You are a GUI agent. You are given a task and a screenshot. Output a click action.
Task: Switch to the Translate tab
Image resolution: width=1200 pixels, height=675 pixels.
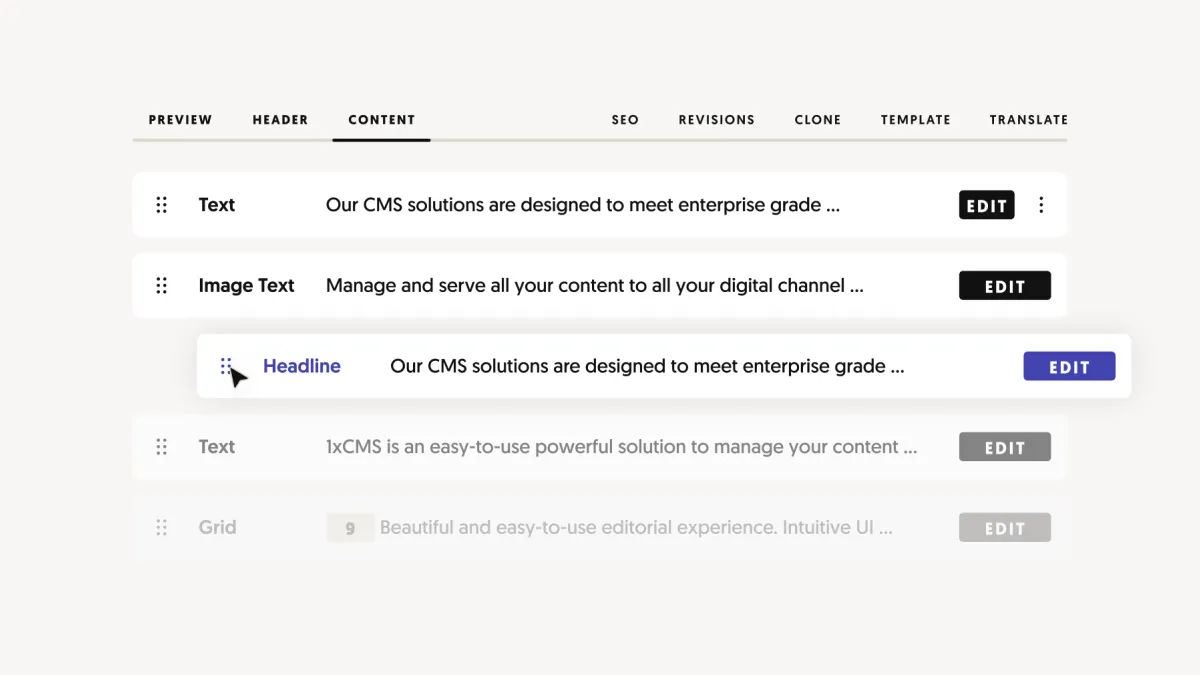click(1029, 120)
